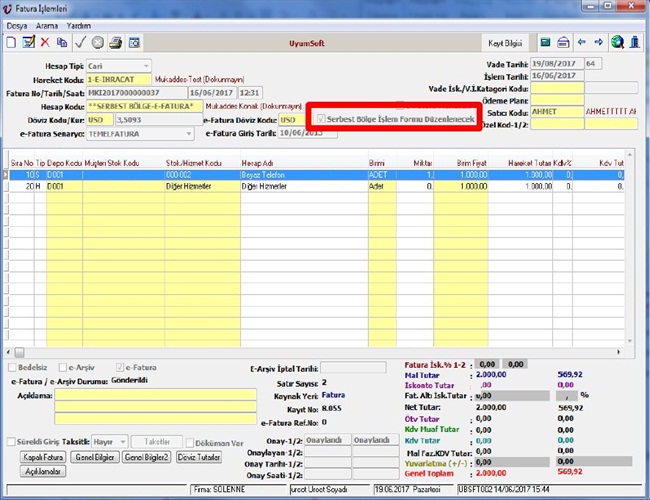The width and height of the screenshot is (650, 500).
Task: Click the checkmark save icon
Action: coord(80,42)
